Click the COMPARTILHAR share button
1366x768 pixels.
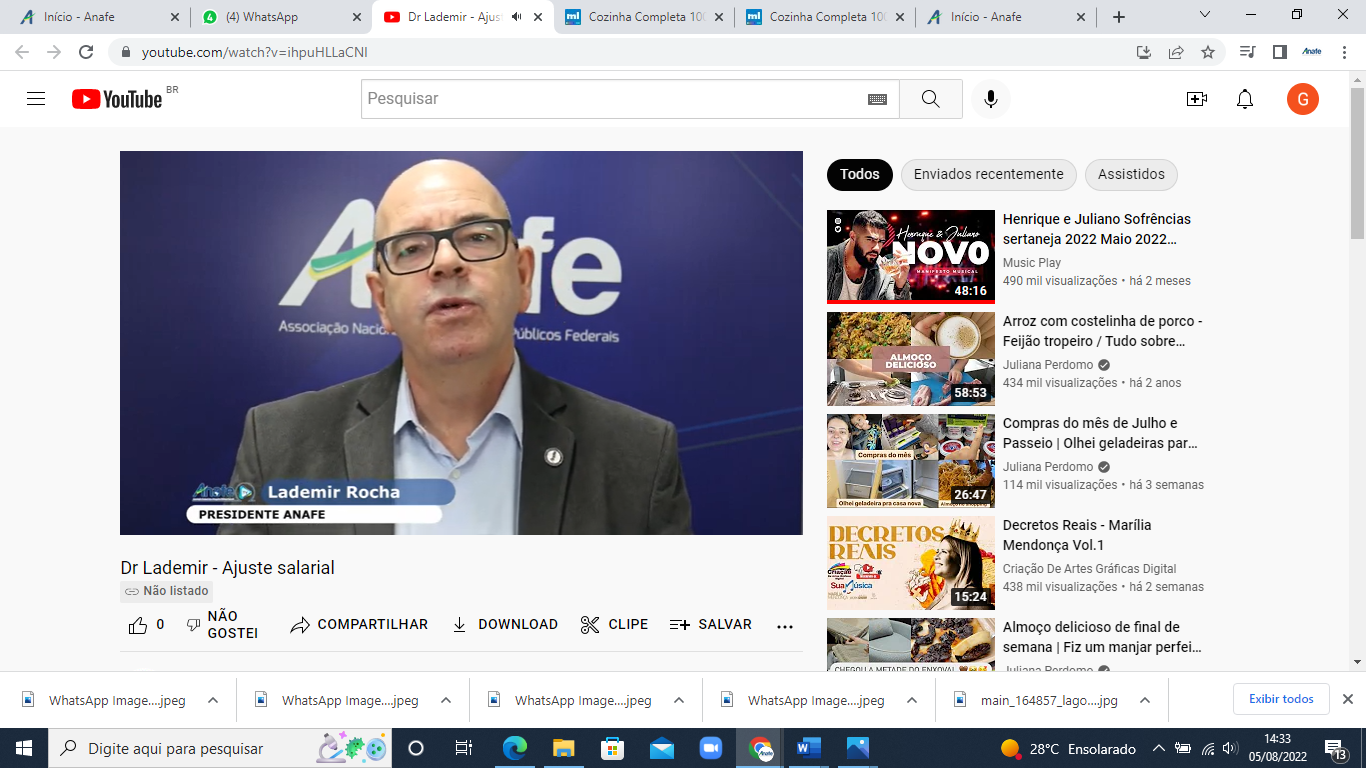click(359, 625)
